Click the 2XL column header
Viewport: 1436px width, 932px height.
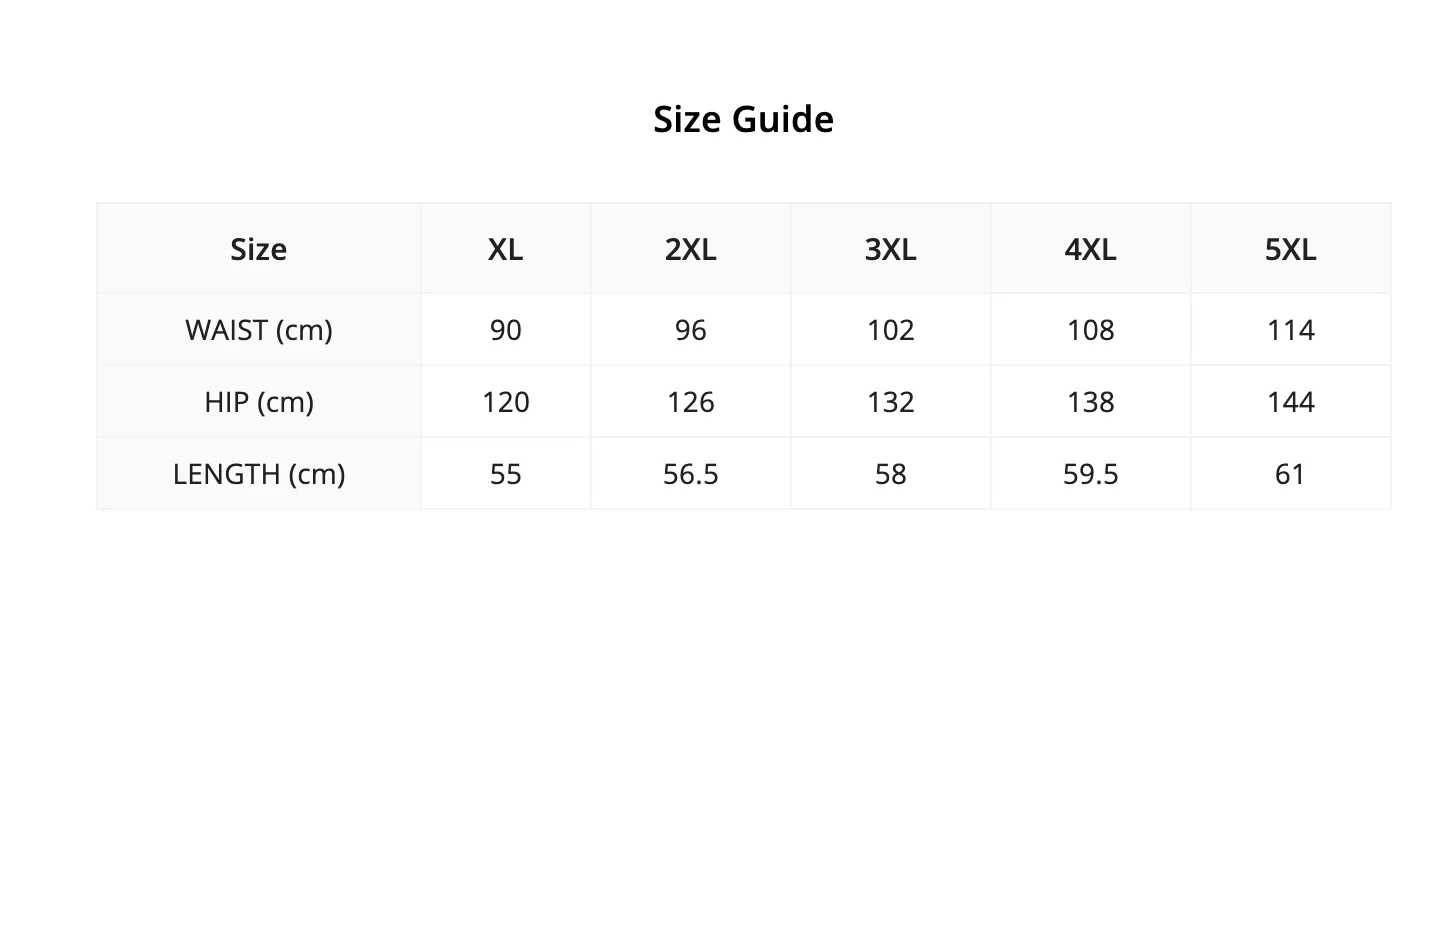coord(691,249)
